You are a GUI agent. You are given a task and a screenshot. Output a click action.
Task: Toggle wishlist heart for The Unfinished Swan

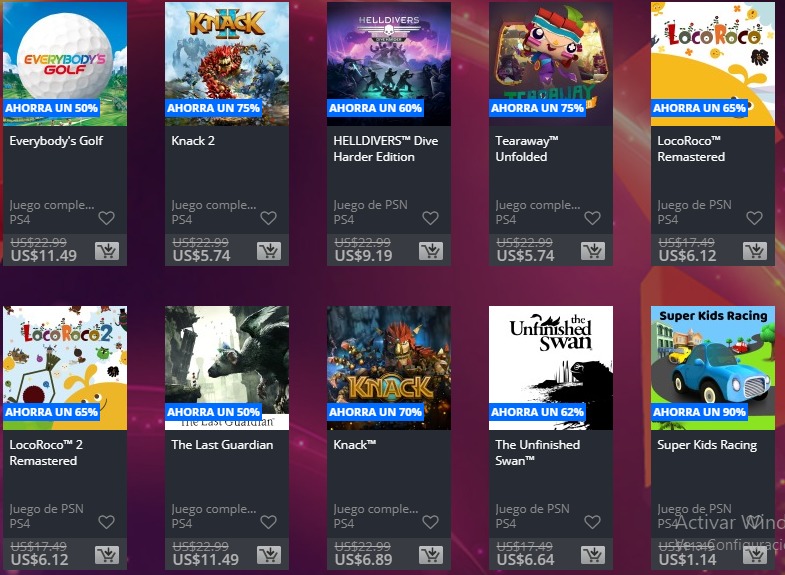592,522
